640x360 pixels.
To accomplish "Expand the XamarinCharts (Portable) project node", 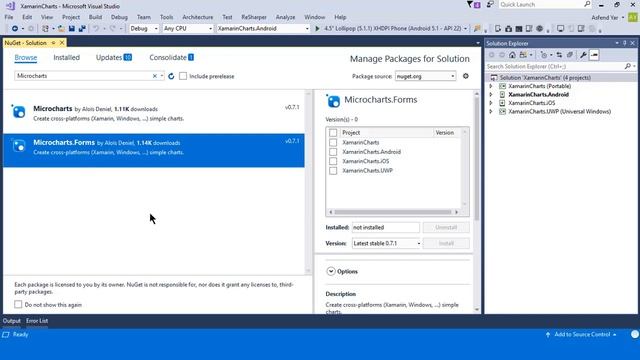I will (x=491, y=86).
